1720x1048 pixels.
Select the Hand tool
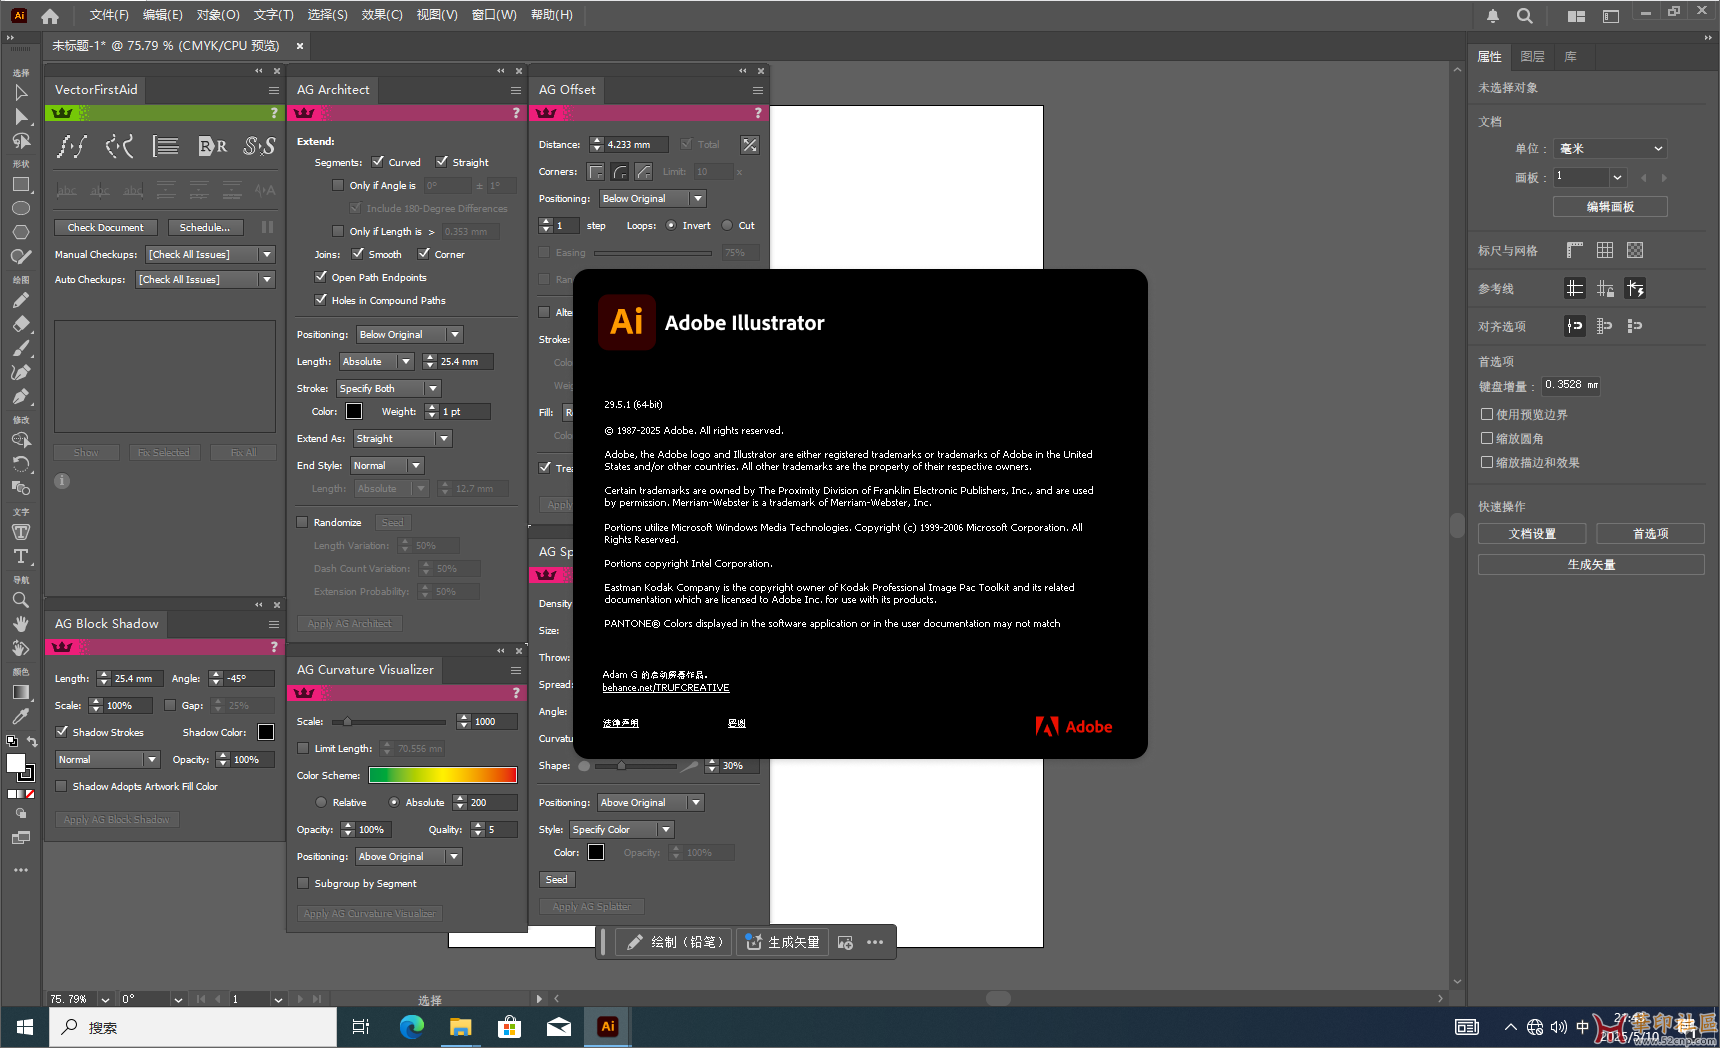[x=20, y=624]
